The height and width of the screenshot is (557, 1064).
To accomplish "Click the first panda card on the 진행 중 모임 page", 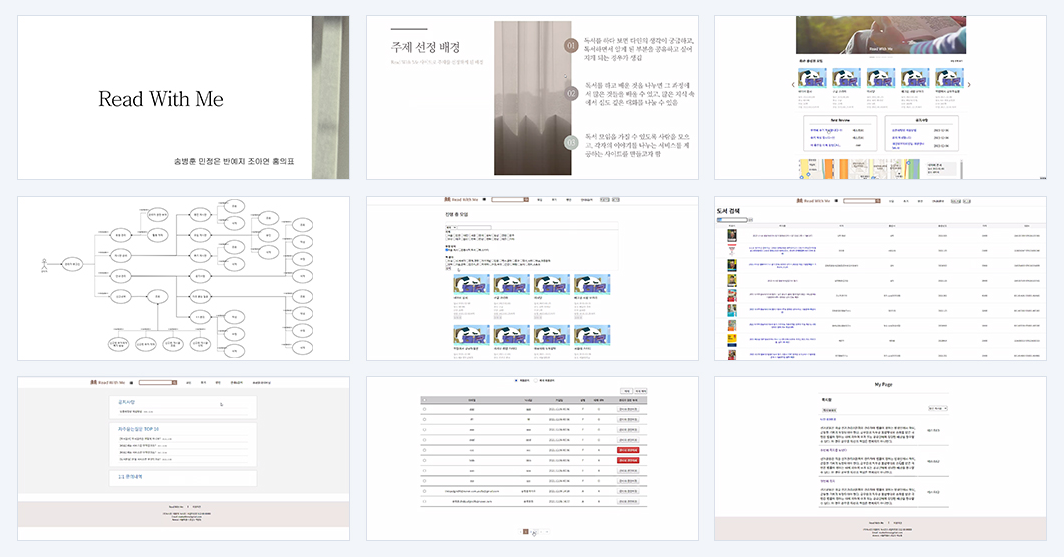I will point(471,284).
